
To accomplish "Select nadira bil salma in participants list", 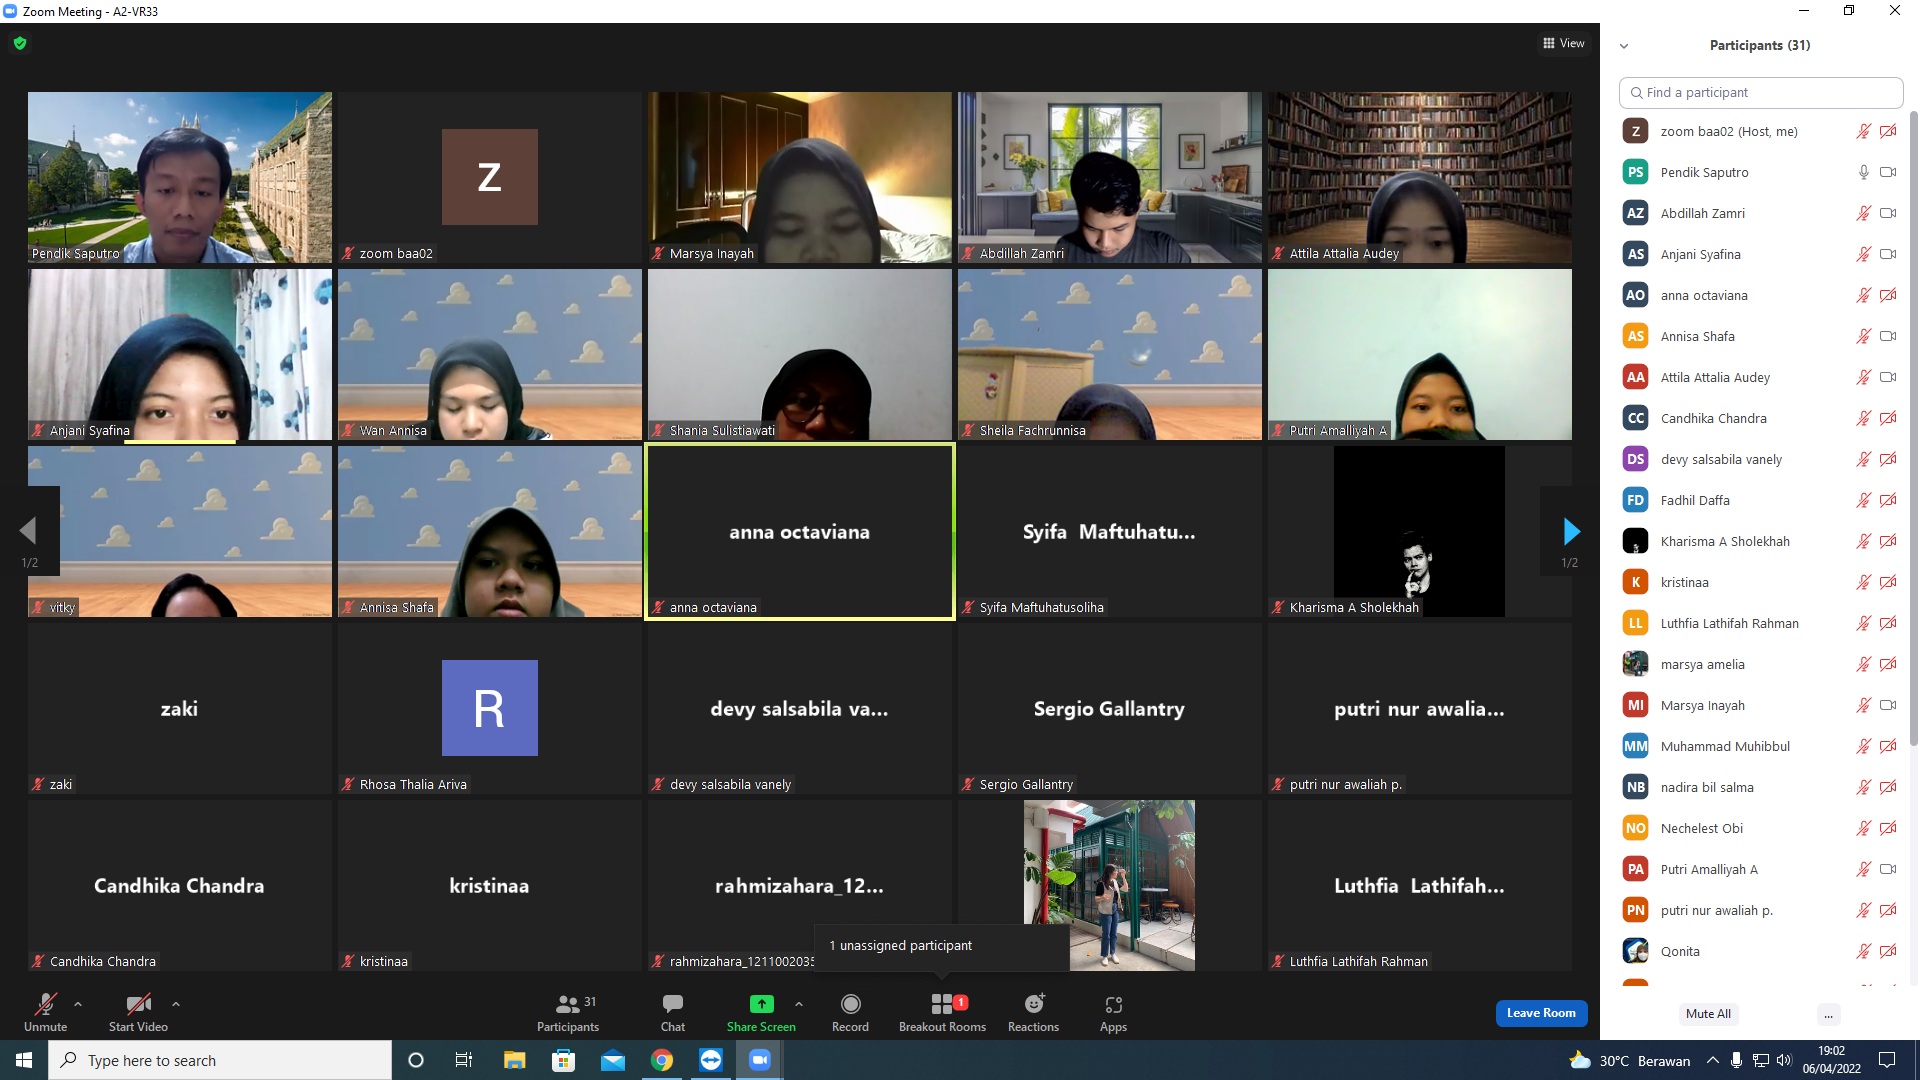I will pyautogui.click(x=1761, y=787).
